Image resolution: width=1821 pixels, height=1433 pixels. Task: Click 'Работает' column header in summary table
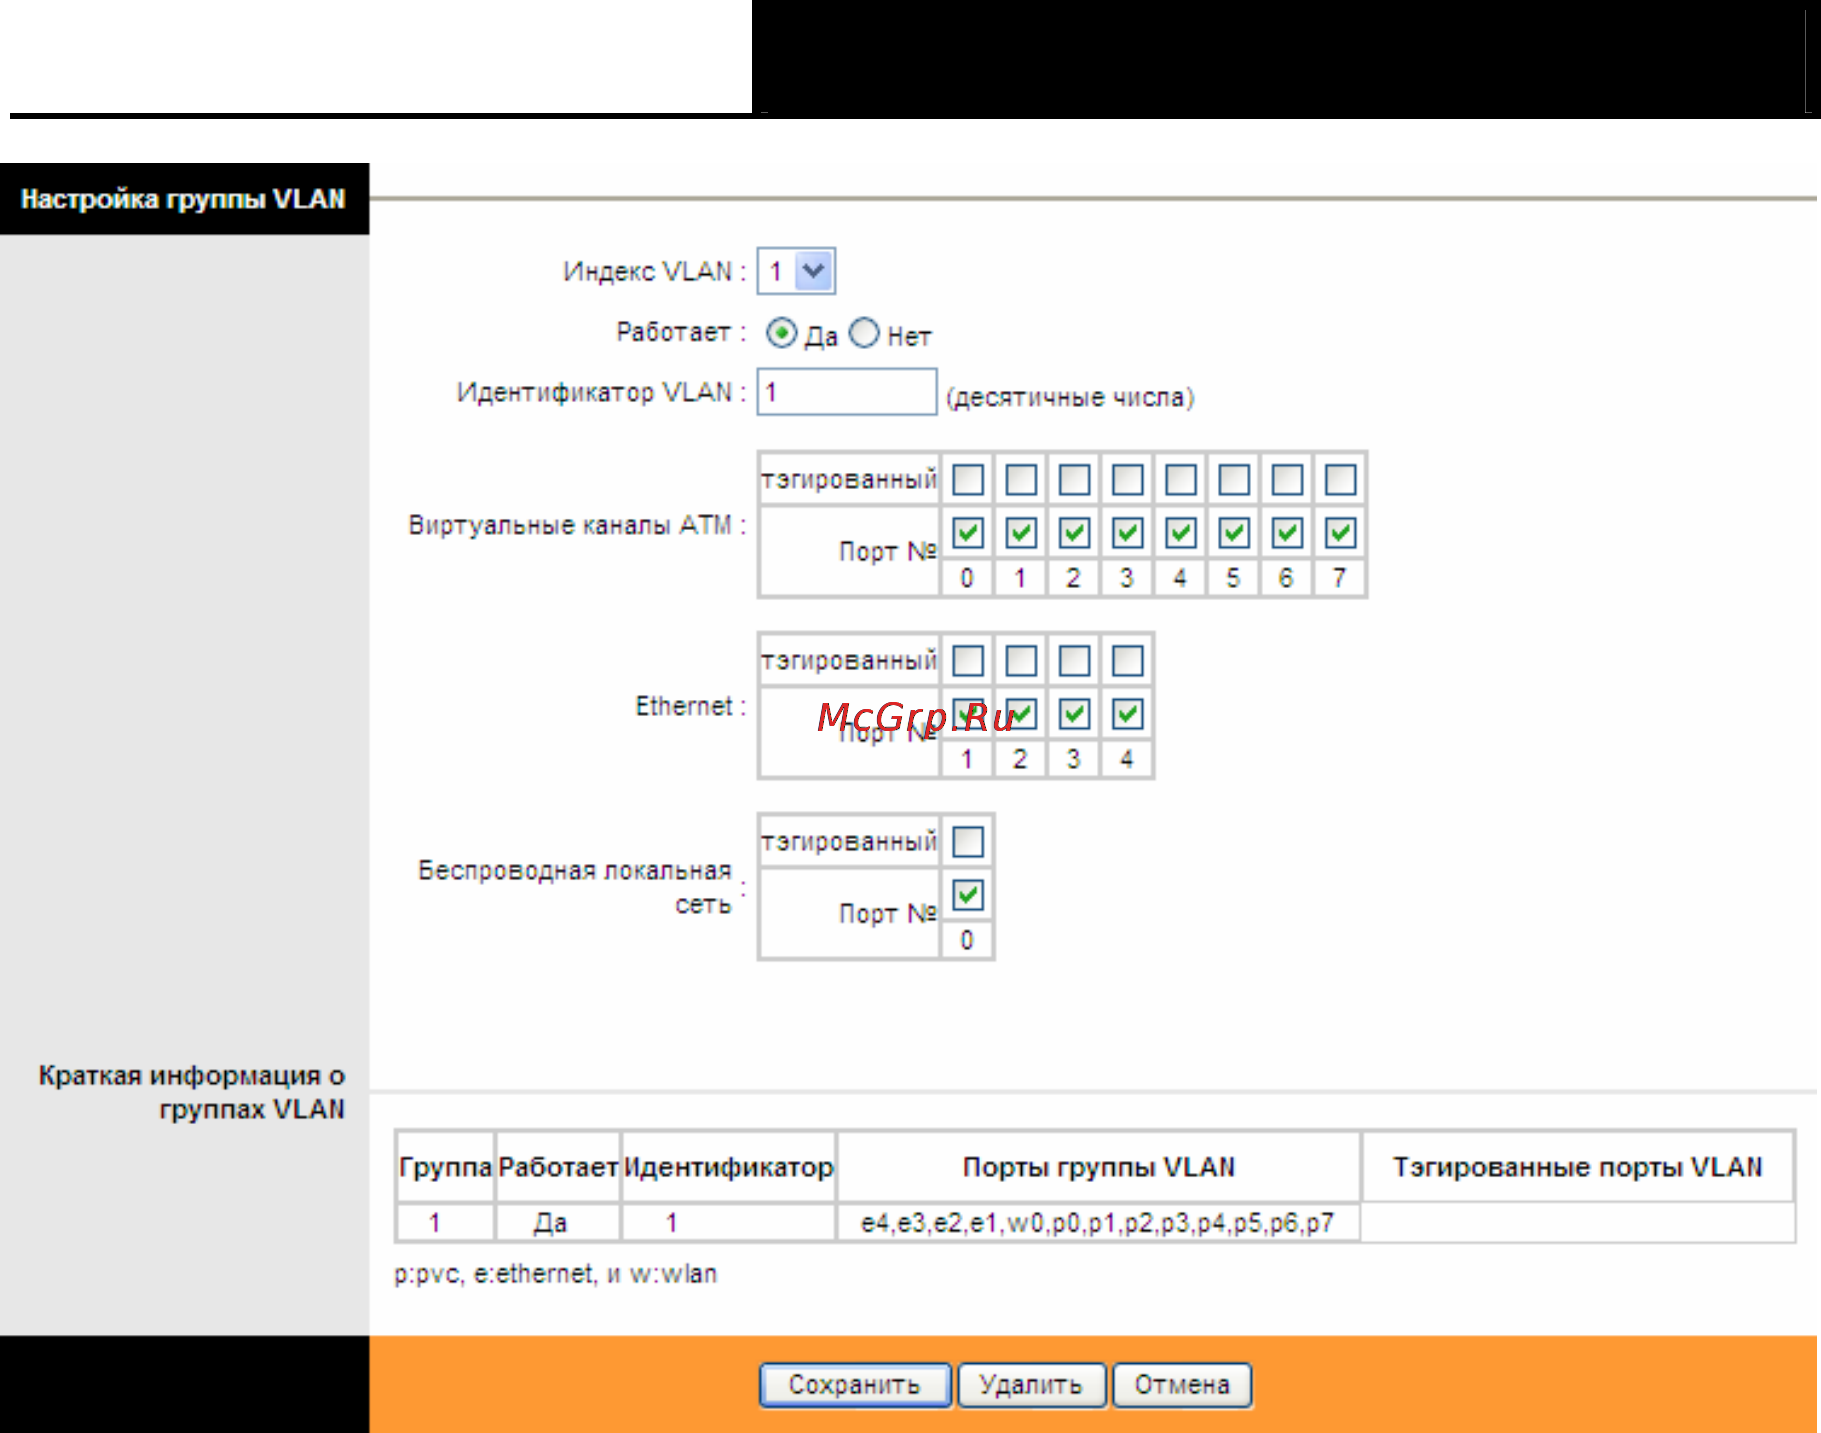[558, 1167]
